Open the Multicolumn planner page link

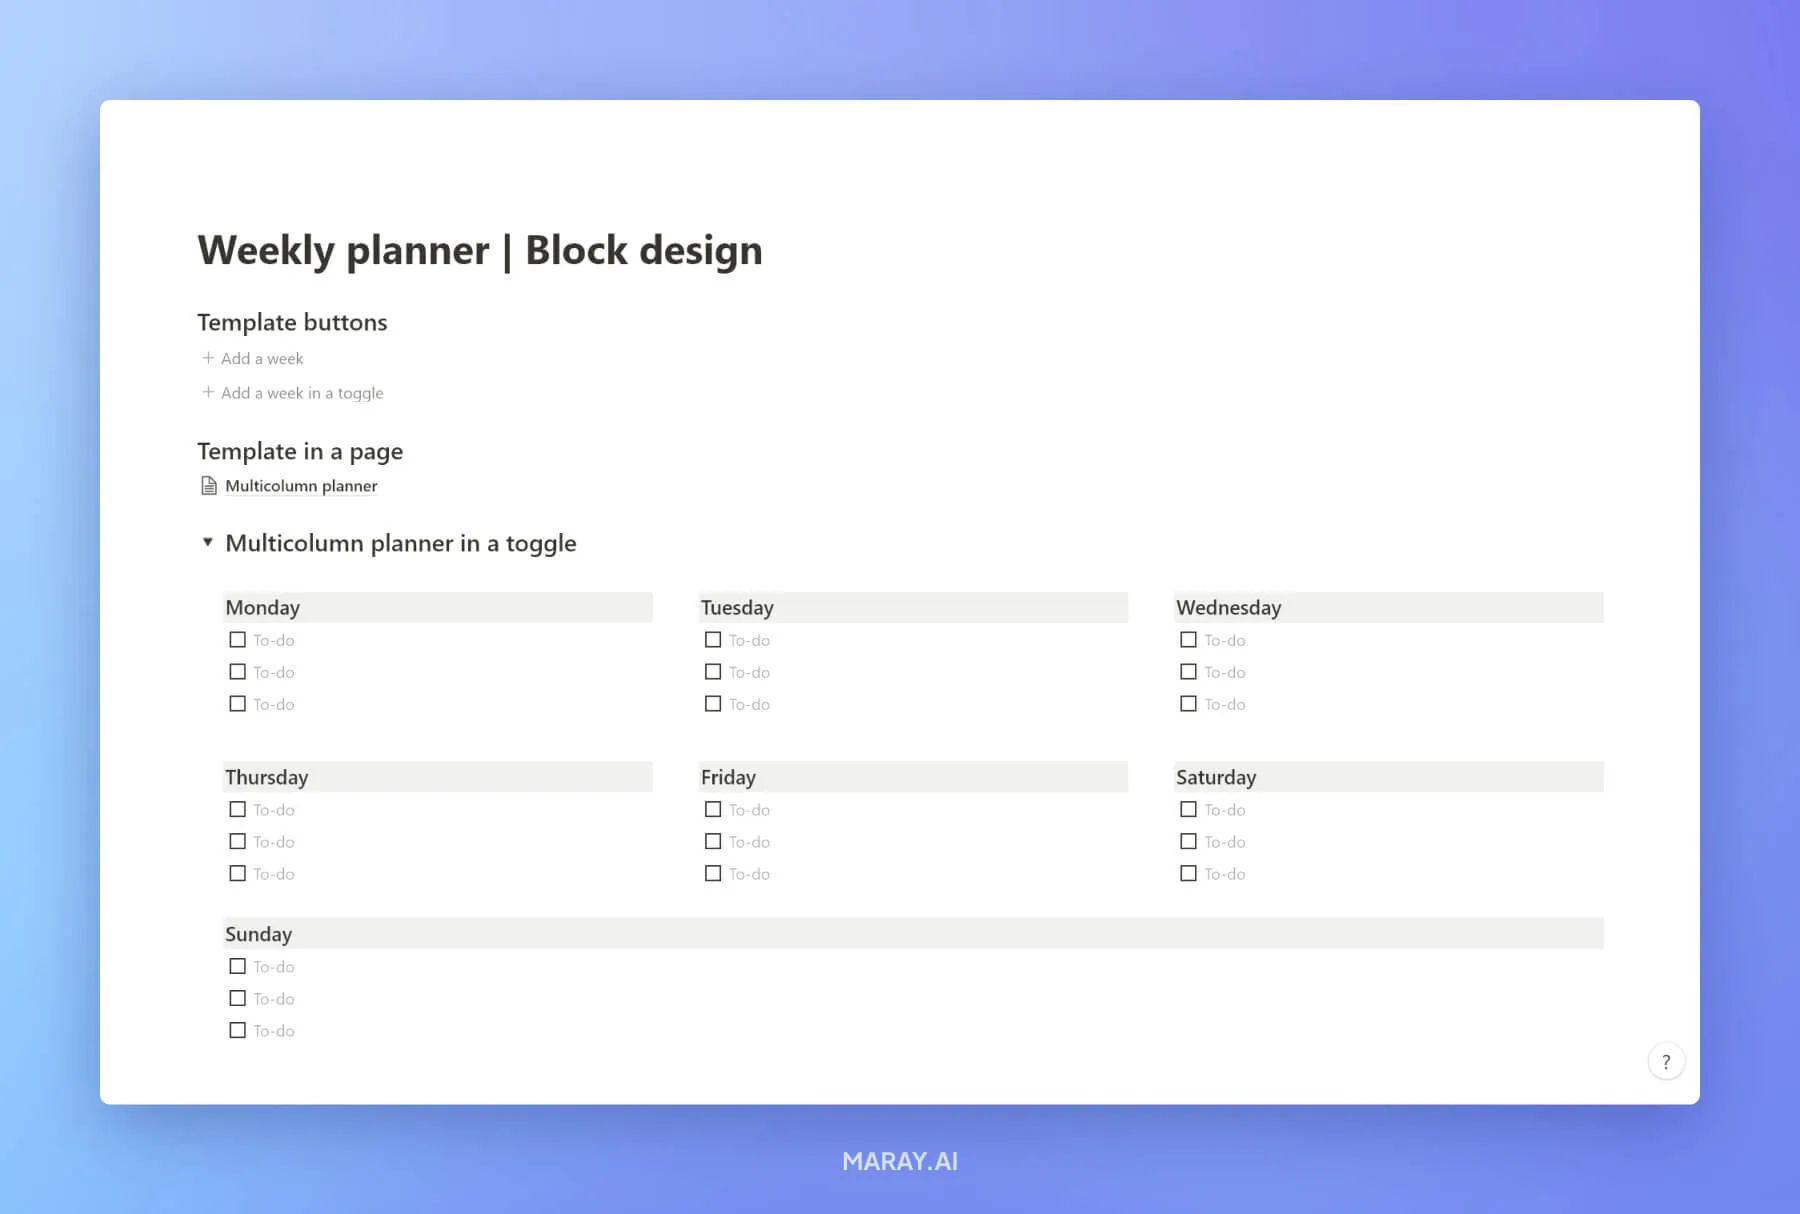pos(301,485)
